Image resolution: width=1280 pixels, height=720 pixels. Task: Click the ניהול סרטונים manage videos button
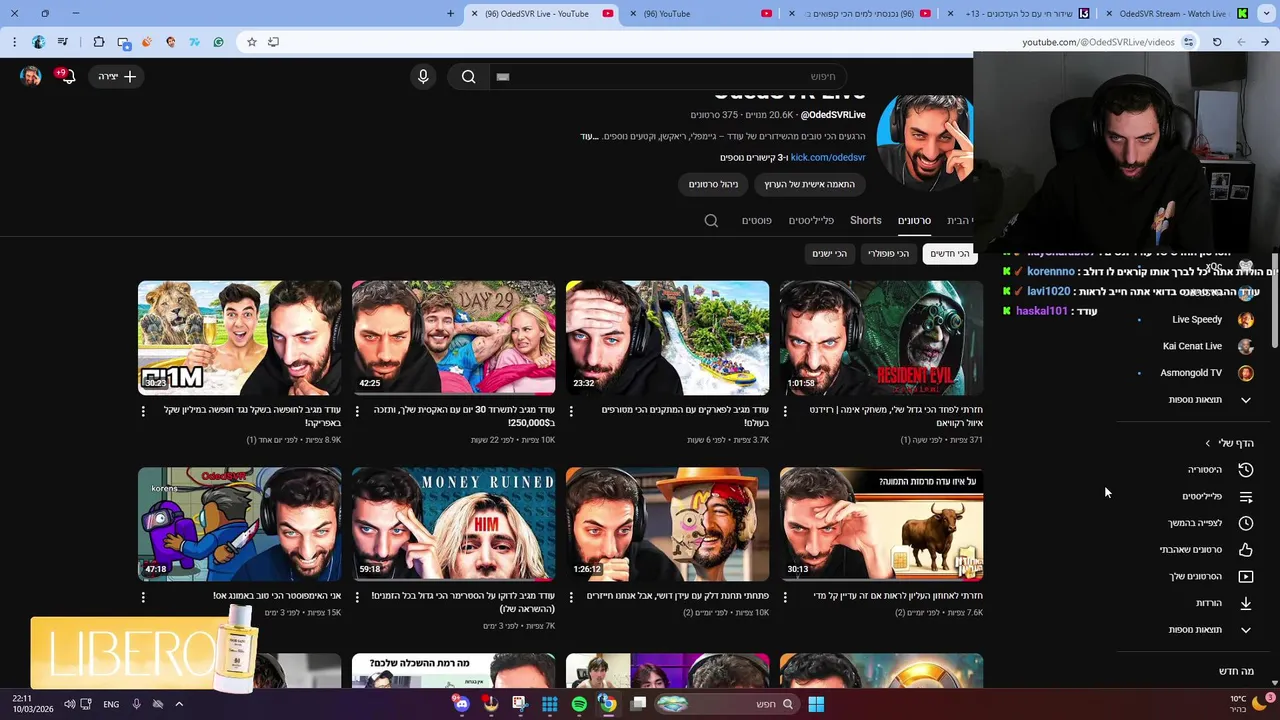click(713, 184)
